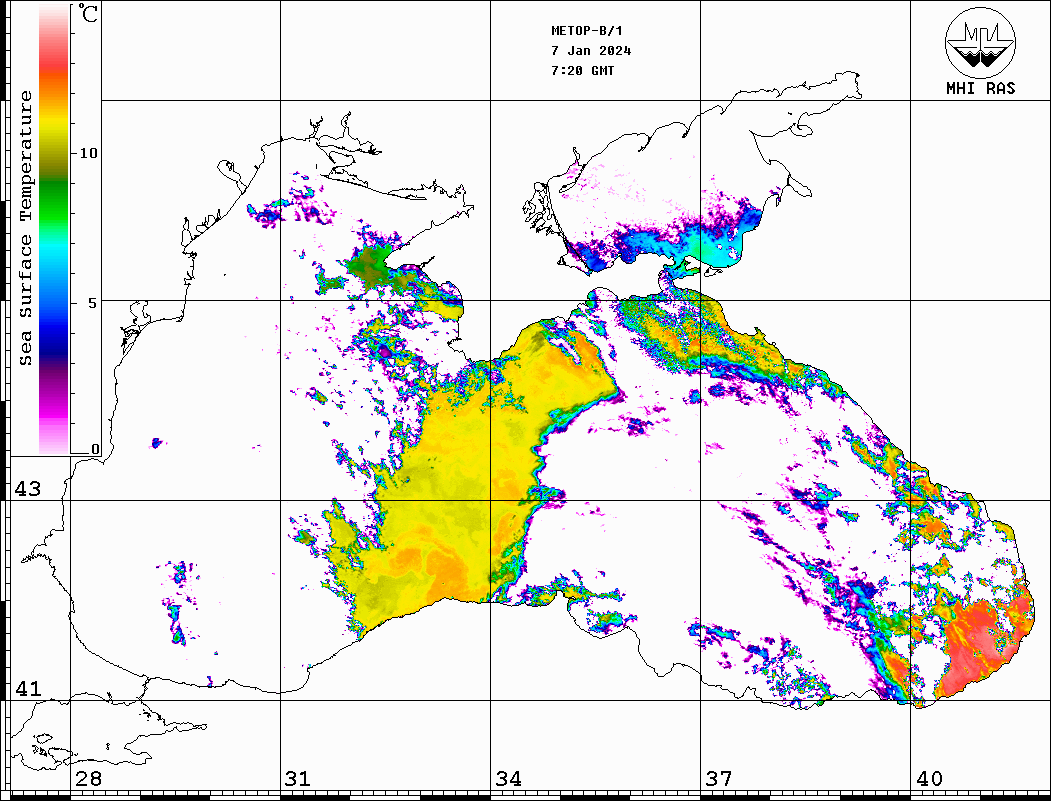Click the 10 degree mark on legend
Image resolution: width=1051 pixels, height=801 pixels.
coord(88,153)
